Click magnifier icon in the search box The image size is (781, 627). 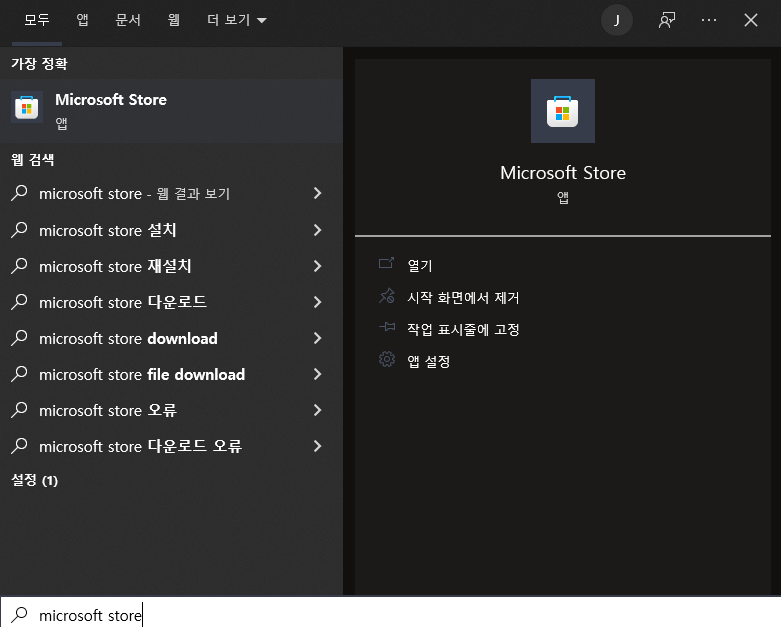pos(19,615)
